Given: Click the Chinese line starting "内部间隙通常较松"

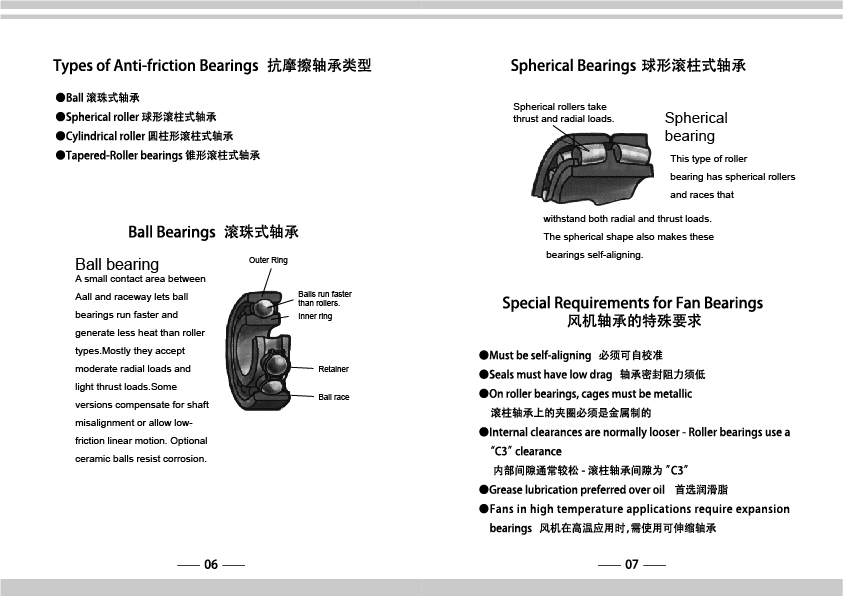Looking at the screenshot, I should [x=591, y=471].
